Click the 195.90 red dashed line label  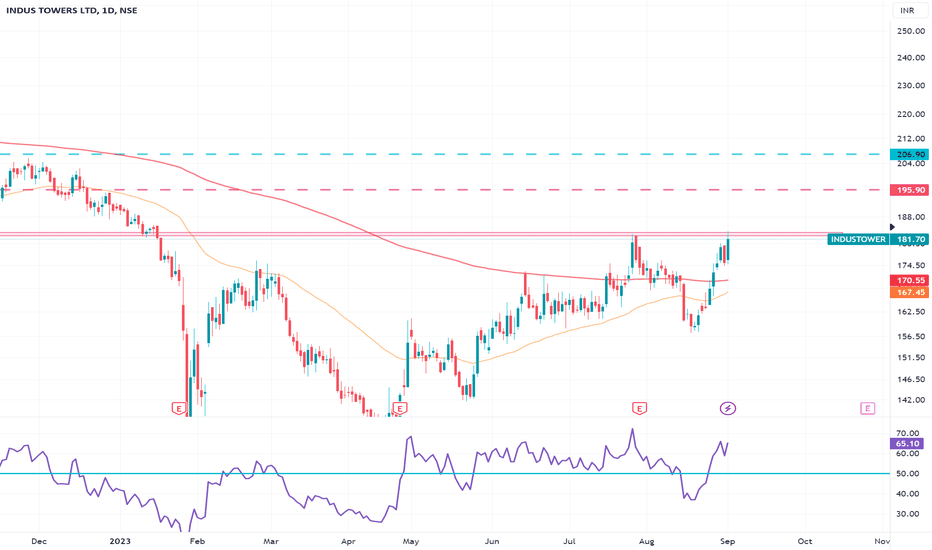click(x=911, y=190)
